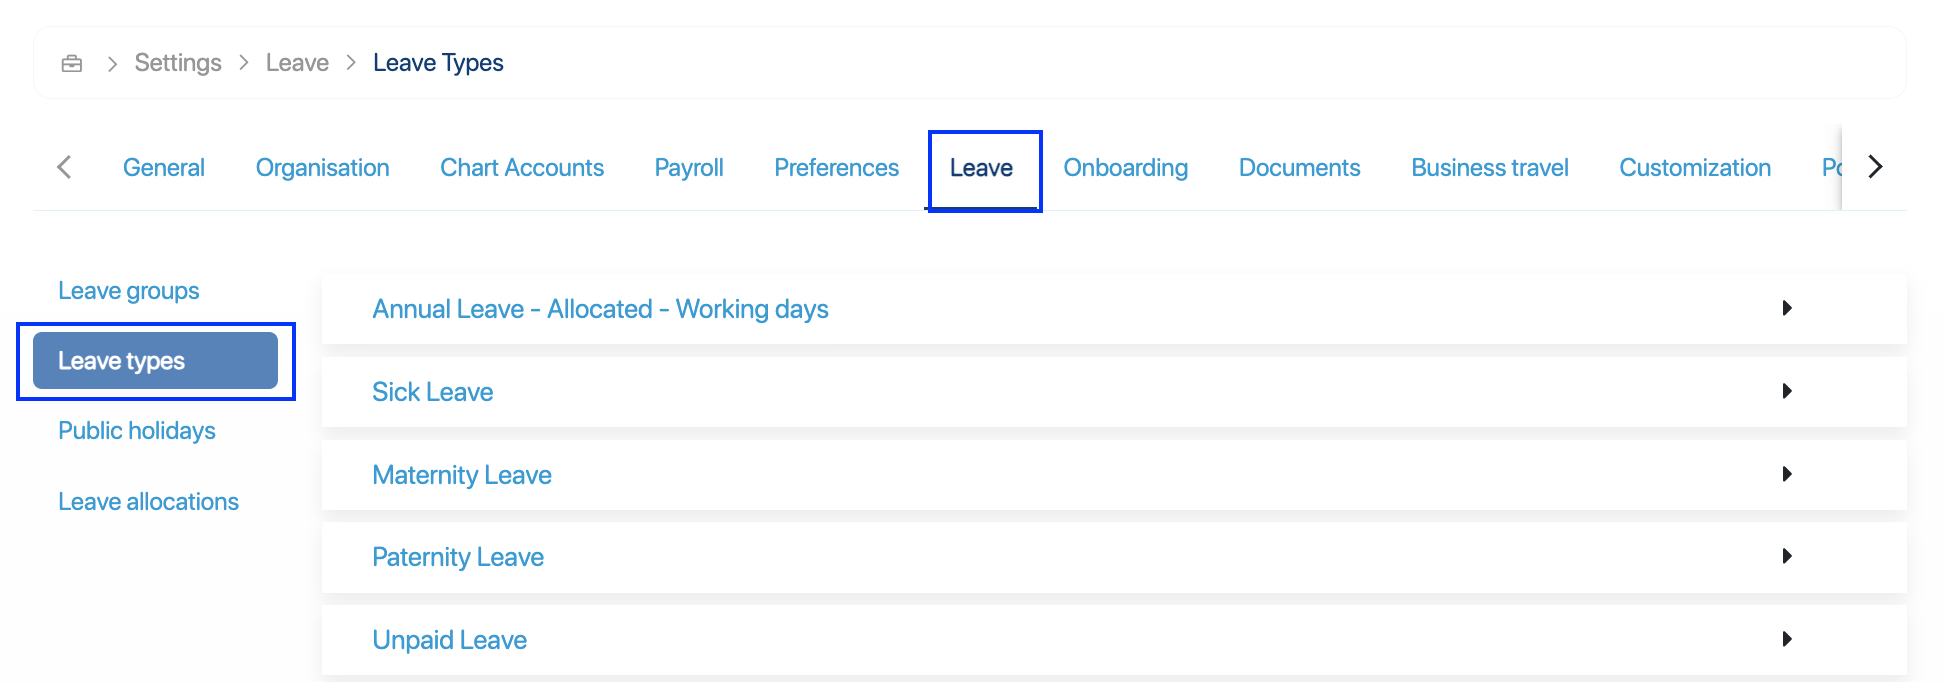This screenshot has height=682, width=1944.
Task: Open Leave groups in the sidebar
Action: (129, 291)
